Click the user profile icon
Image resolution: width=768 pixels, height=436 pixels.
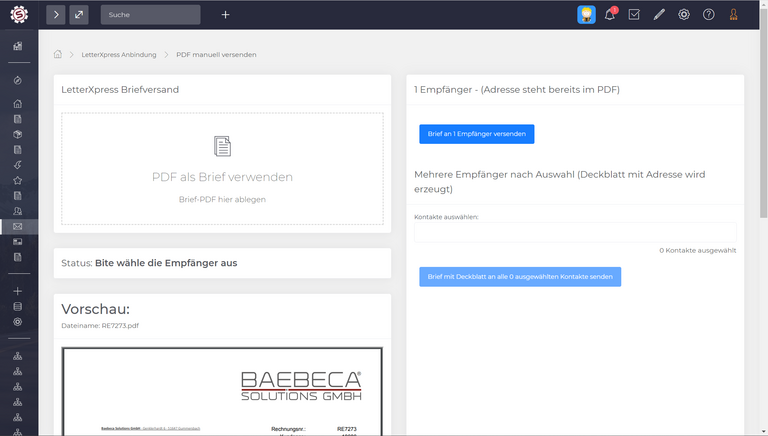pos(734,15)
